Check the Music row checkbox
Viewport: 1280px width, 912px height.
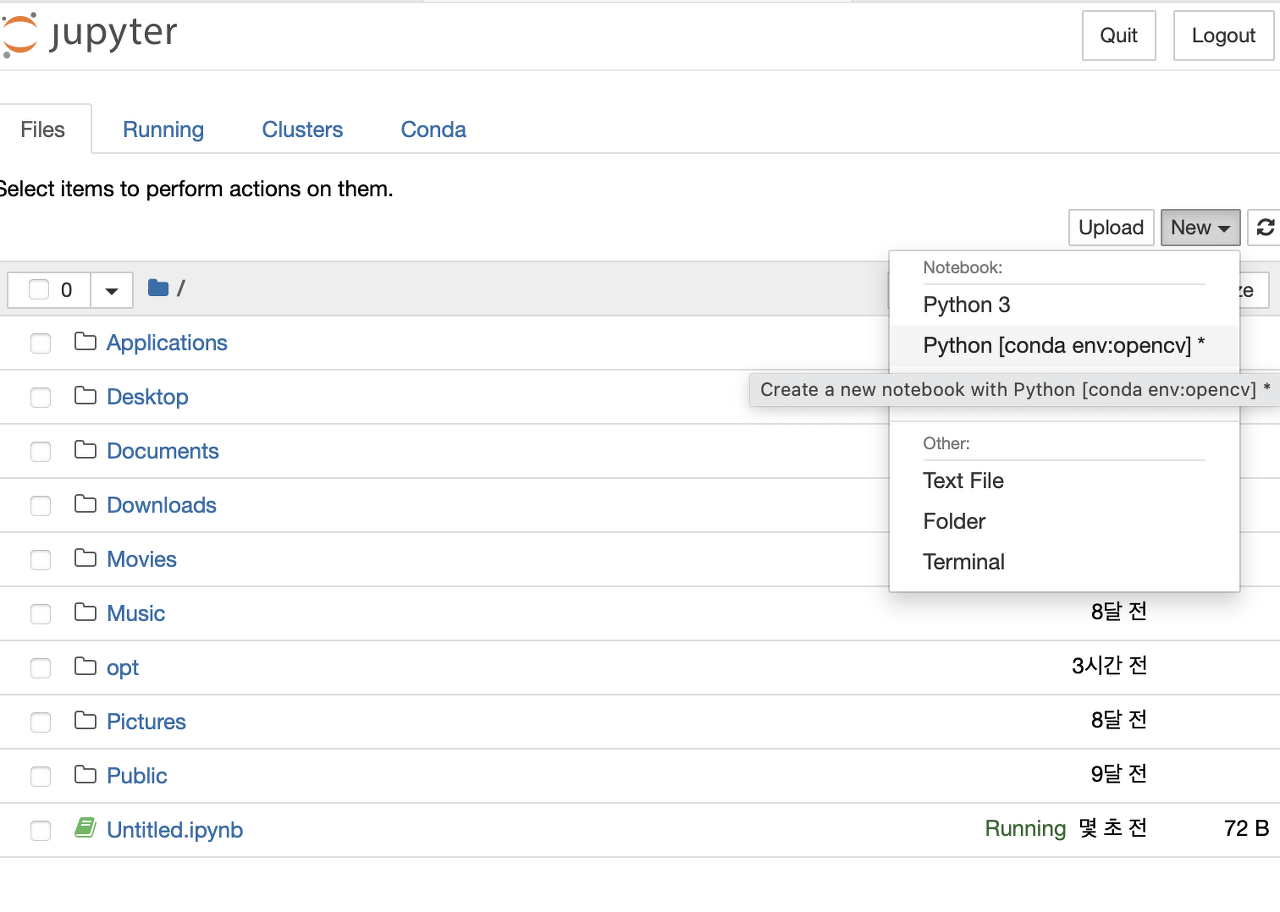click(x=40, y=614)
